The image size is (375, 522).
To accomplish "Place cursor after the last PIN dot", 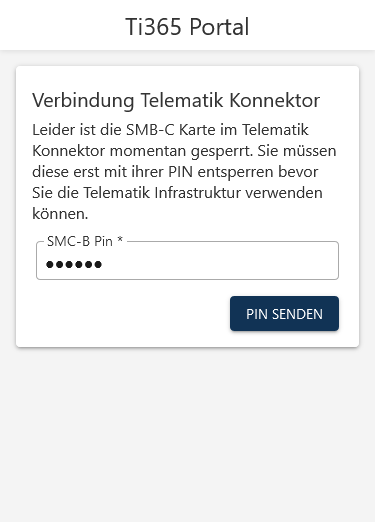I will tap(103, 265).
